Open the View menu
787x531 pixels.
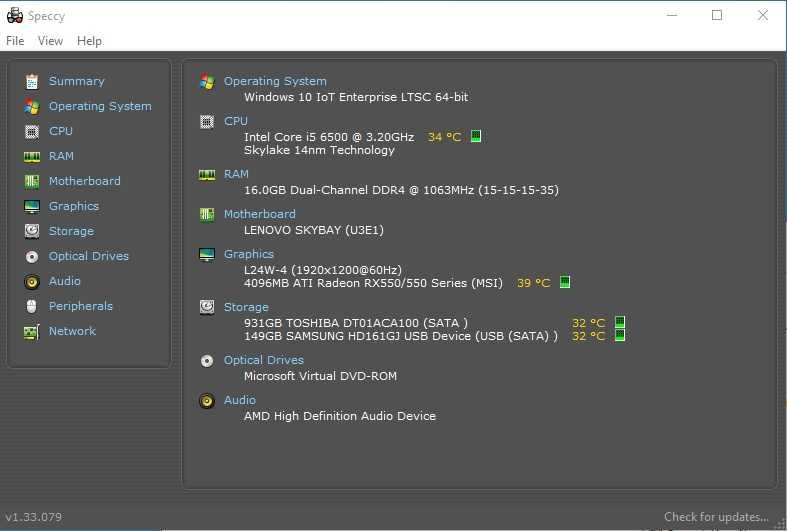click(x=50, y=41)
